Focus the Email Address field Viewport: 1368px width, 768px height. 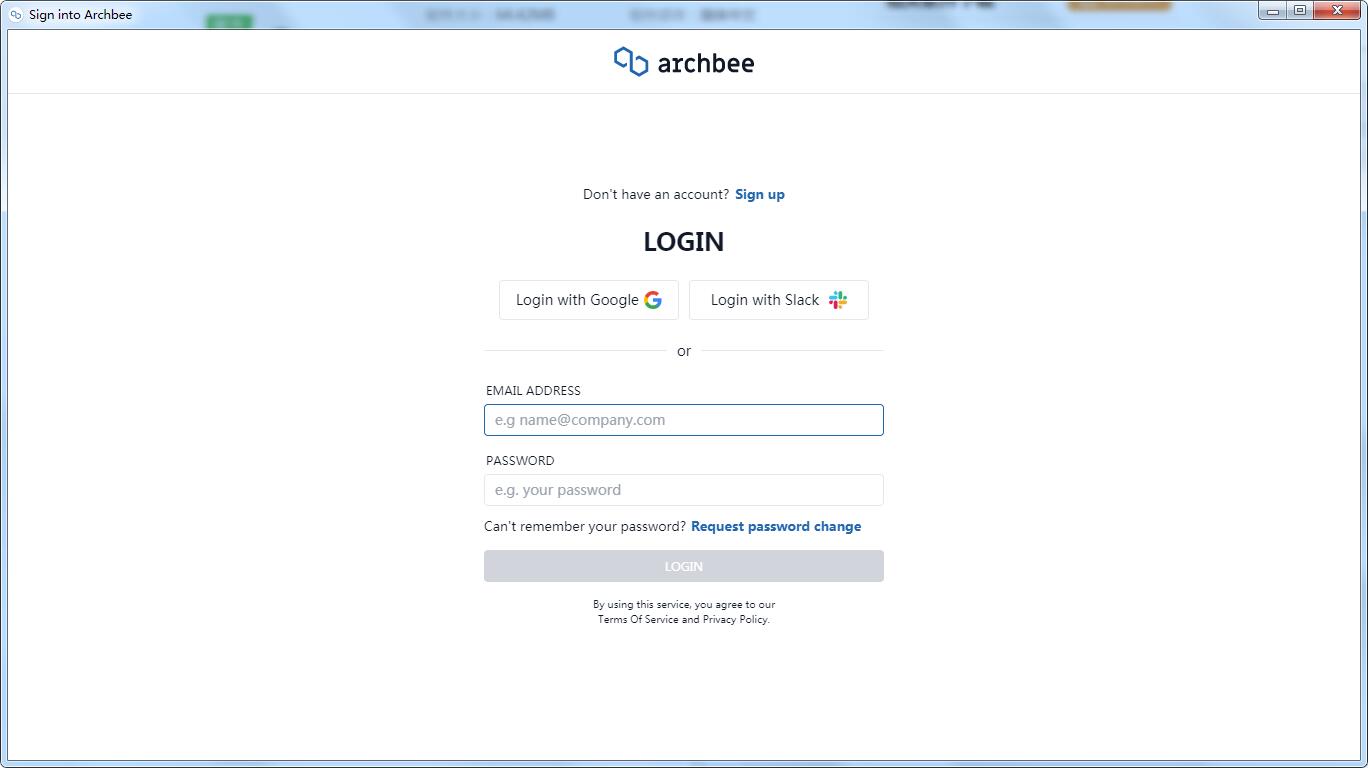(x=684, y=420)
